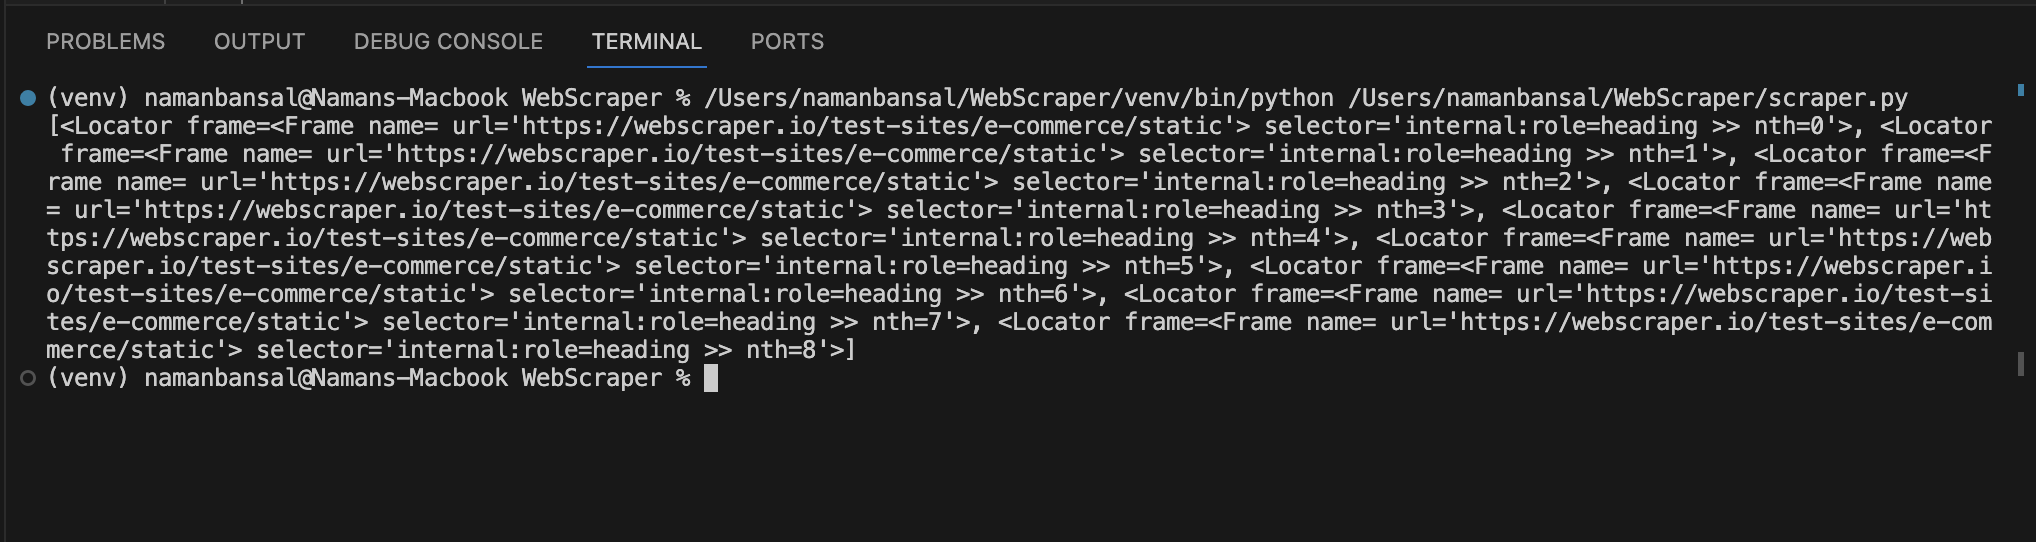Image resolution: width=2036 pixels, height=542 pixels.
Task: Show the PORTS tab
Action: [787, 42]
